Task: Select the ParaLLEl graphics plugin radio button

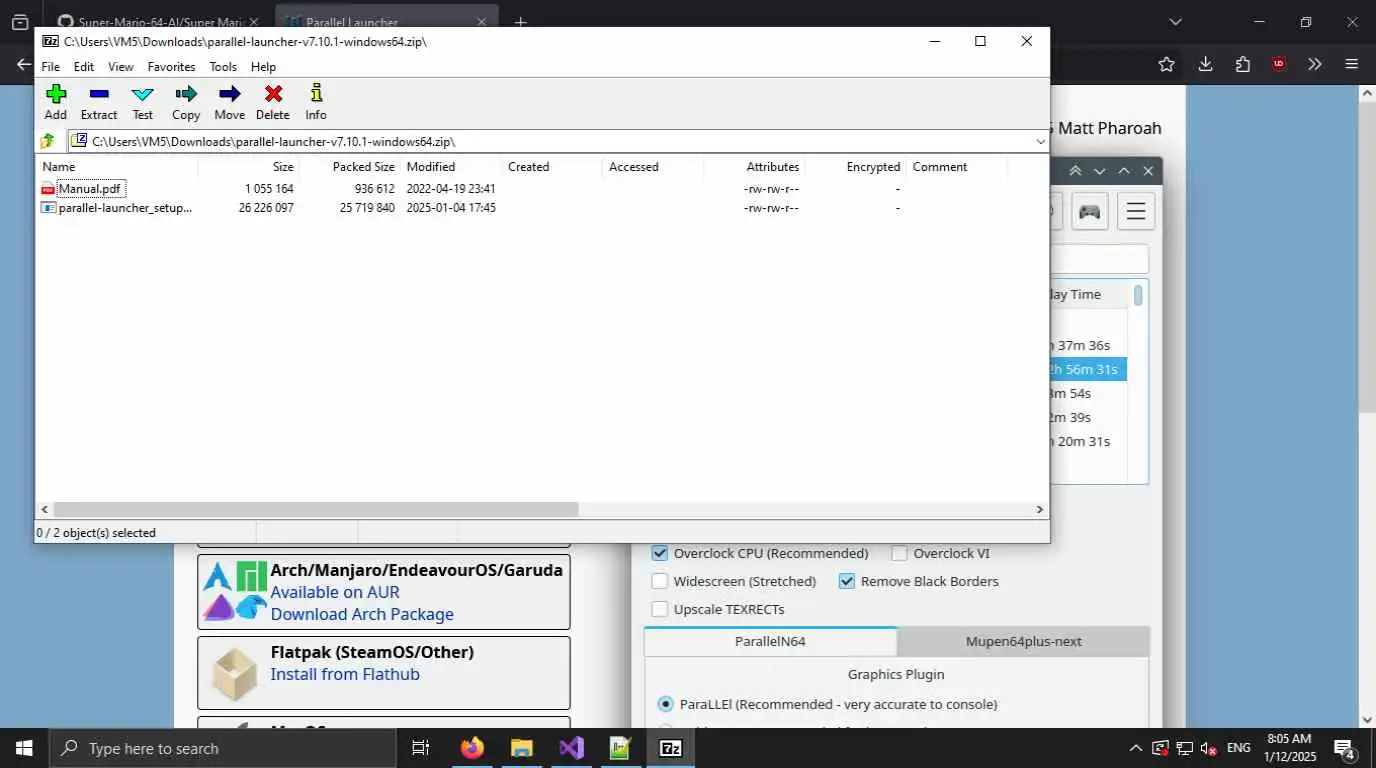Action: click(x=665, y=704)
